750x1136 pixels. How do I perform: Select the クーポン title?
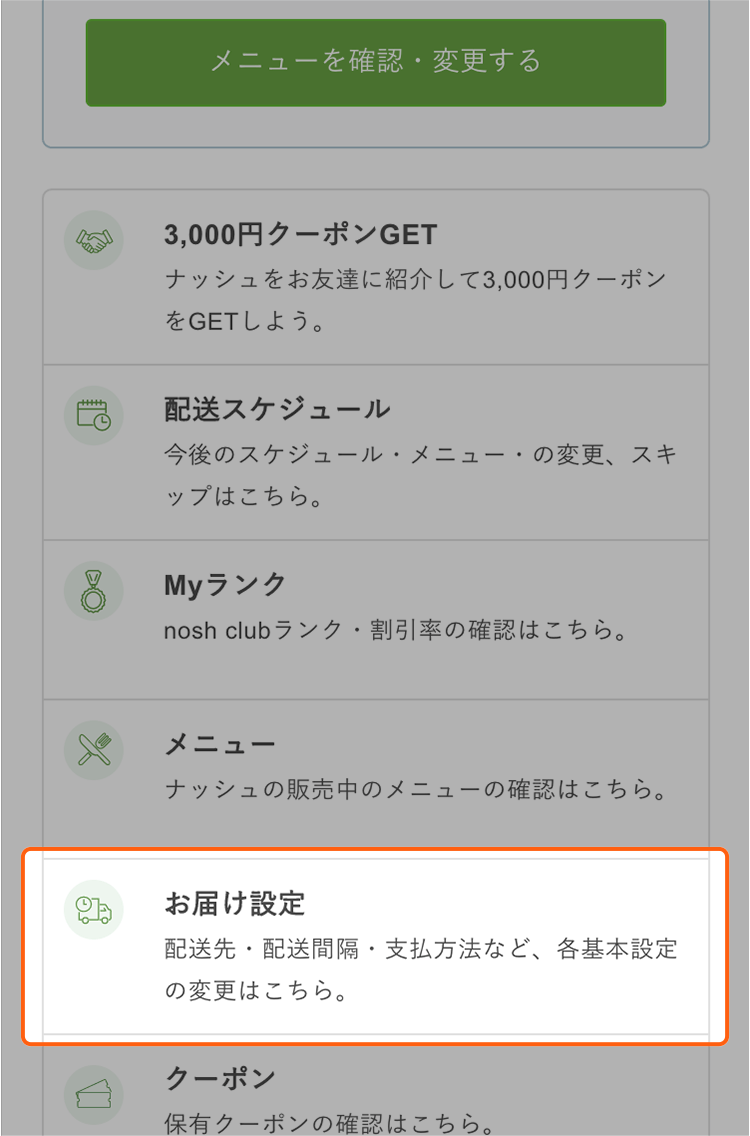[220, 1078]
